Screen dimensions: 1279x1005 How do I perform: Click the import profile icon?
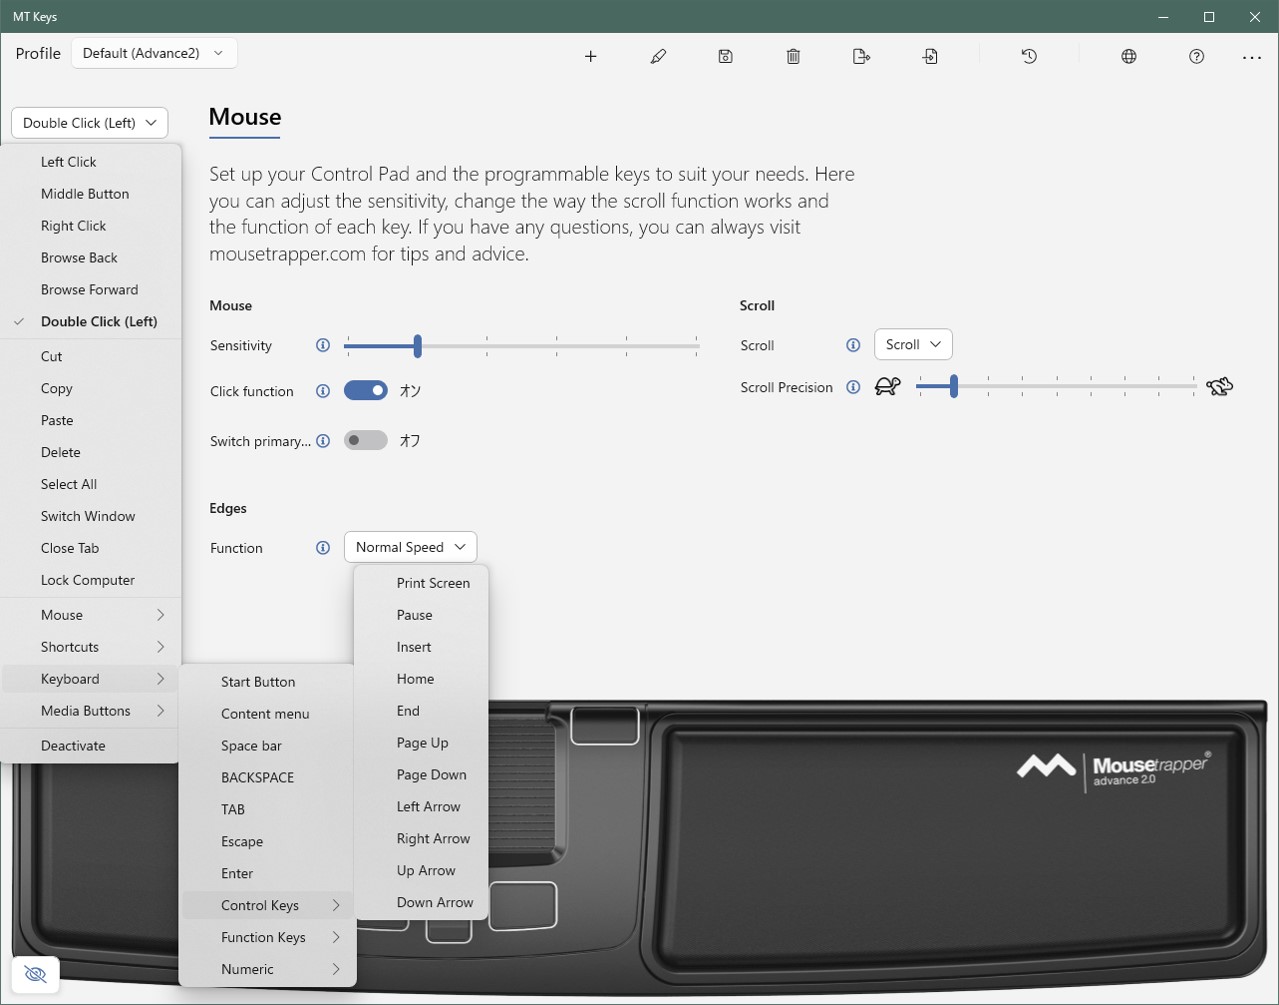click(x=930, y=57)
